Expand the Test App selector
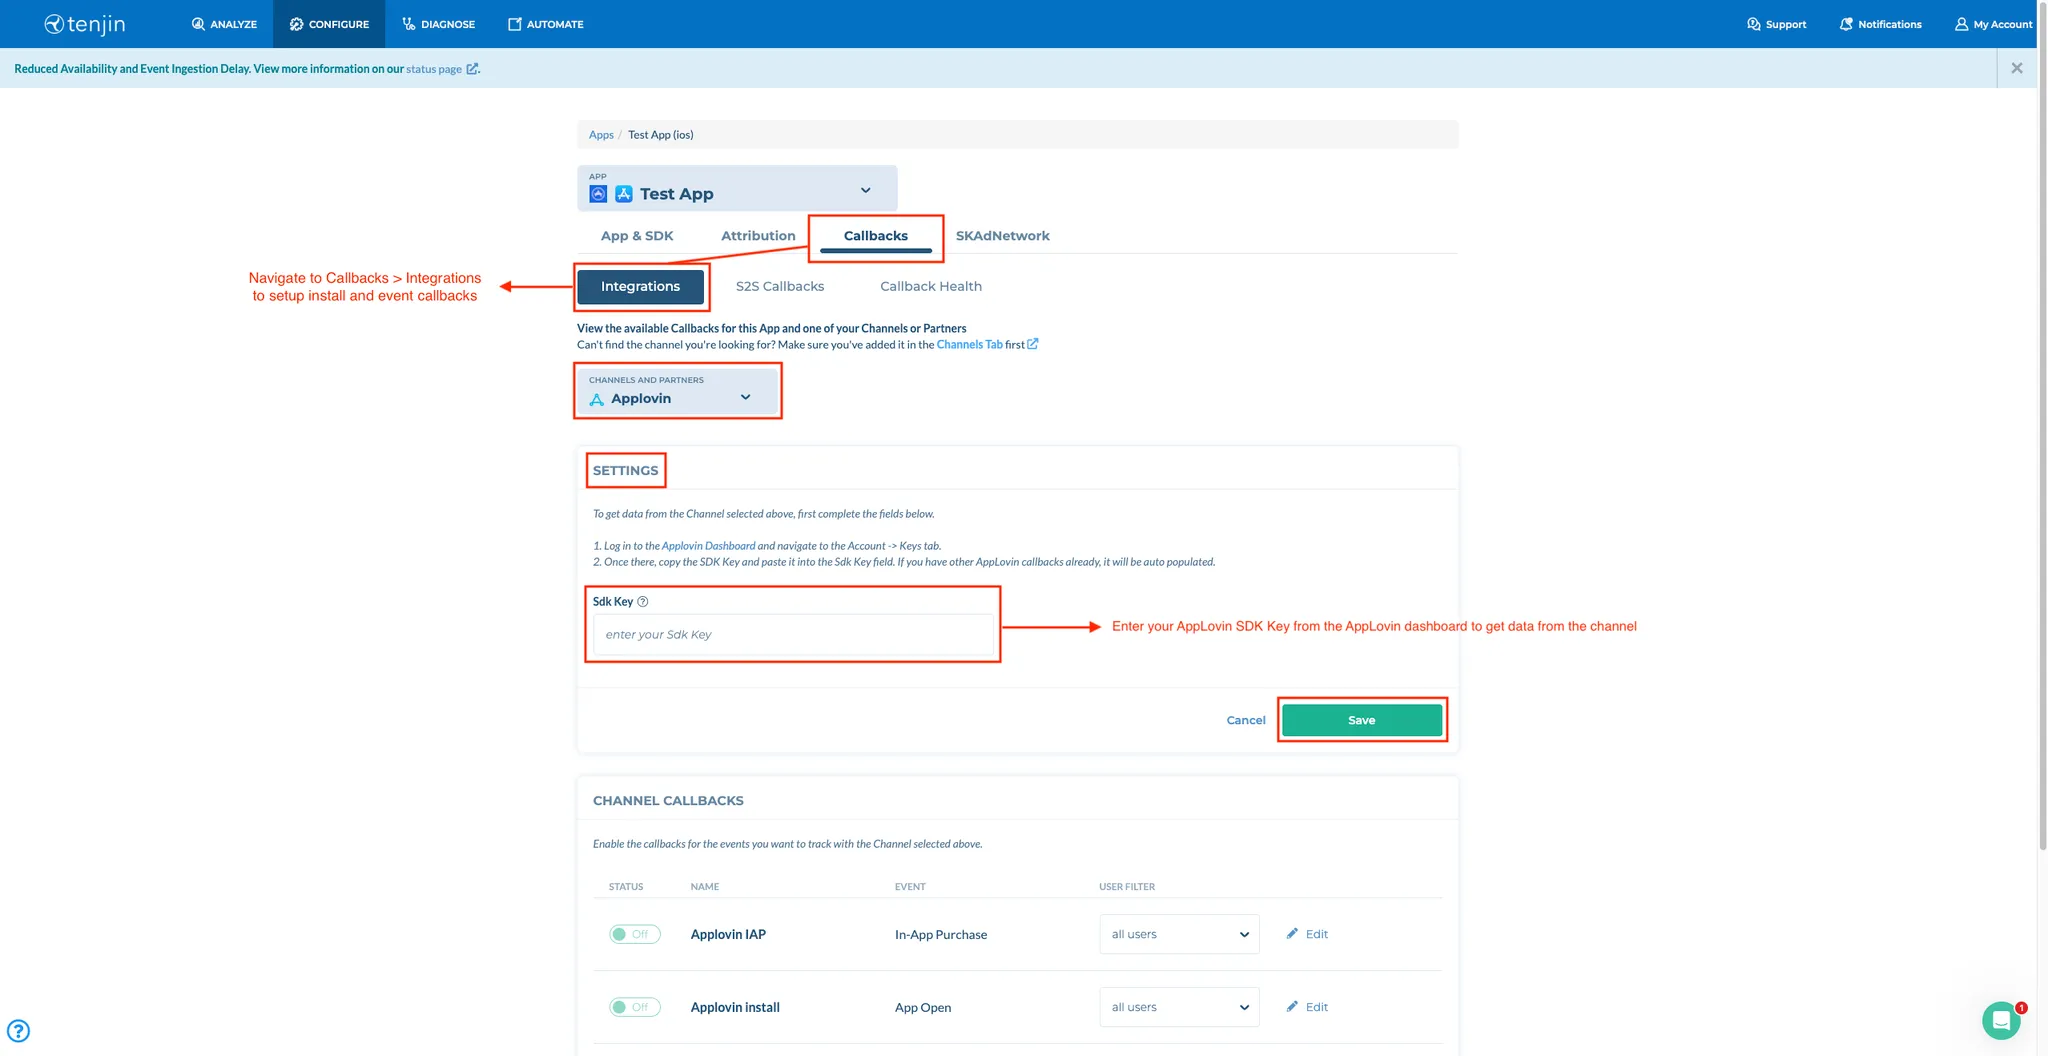The height and width of the screenshot is (1056, 2048). [x=737, y=188]
